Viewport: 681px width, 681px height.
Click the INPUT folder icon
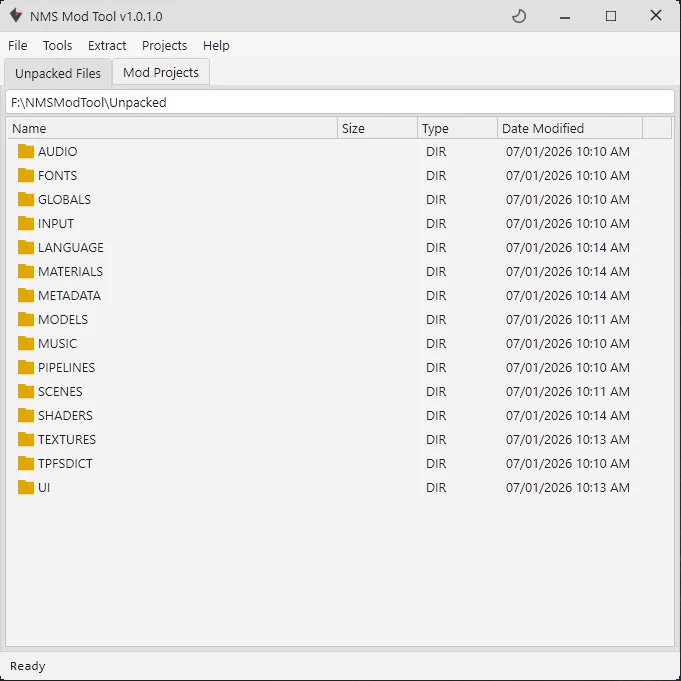26,223
